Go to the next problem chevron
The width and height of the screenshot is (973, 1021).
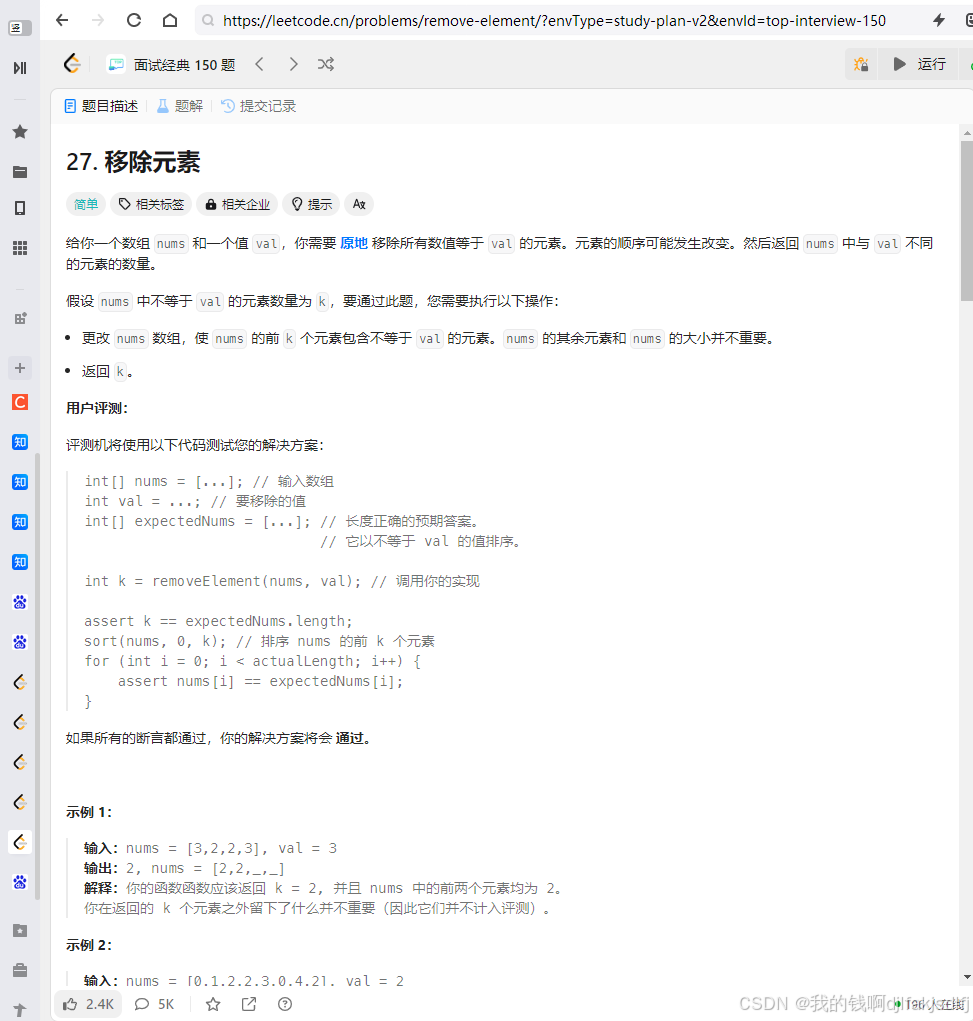(293, 64)
